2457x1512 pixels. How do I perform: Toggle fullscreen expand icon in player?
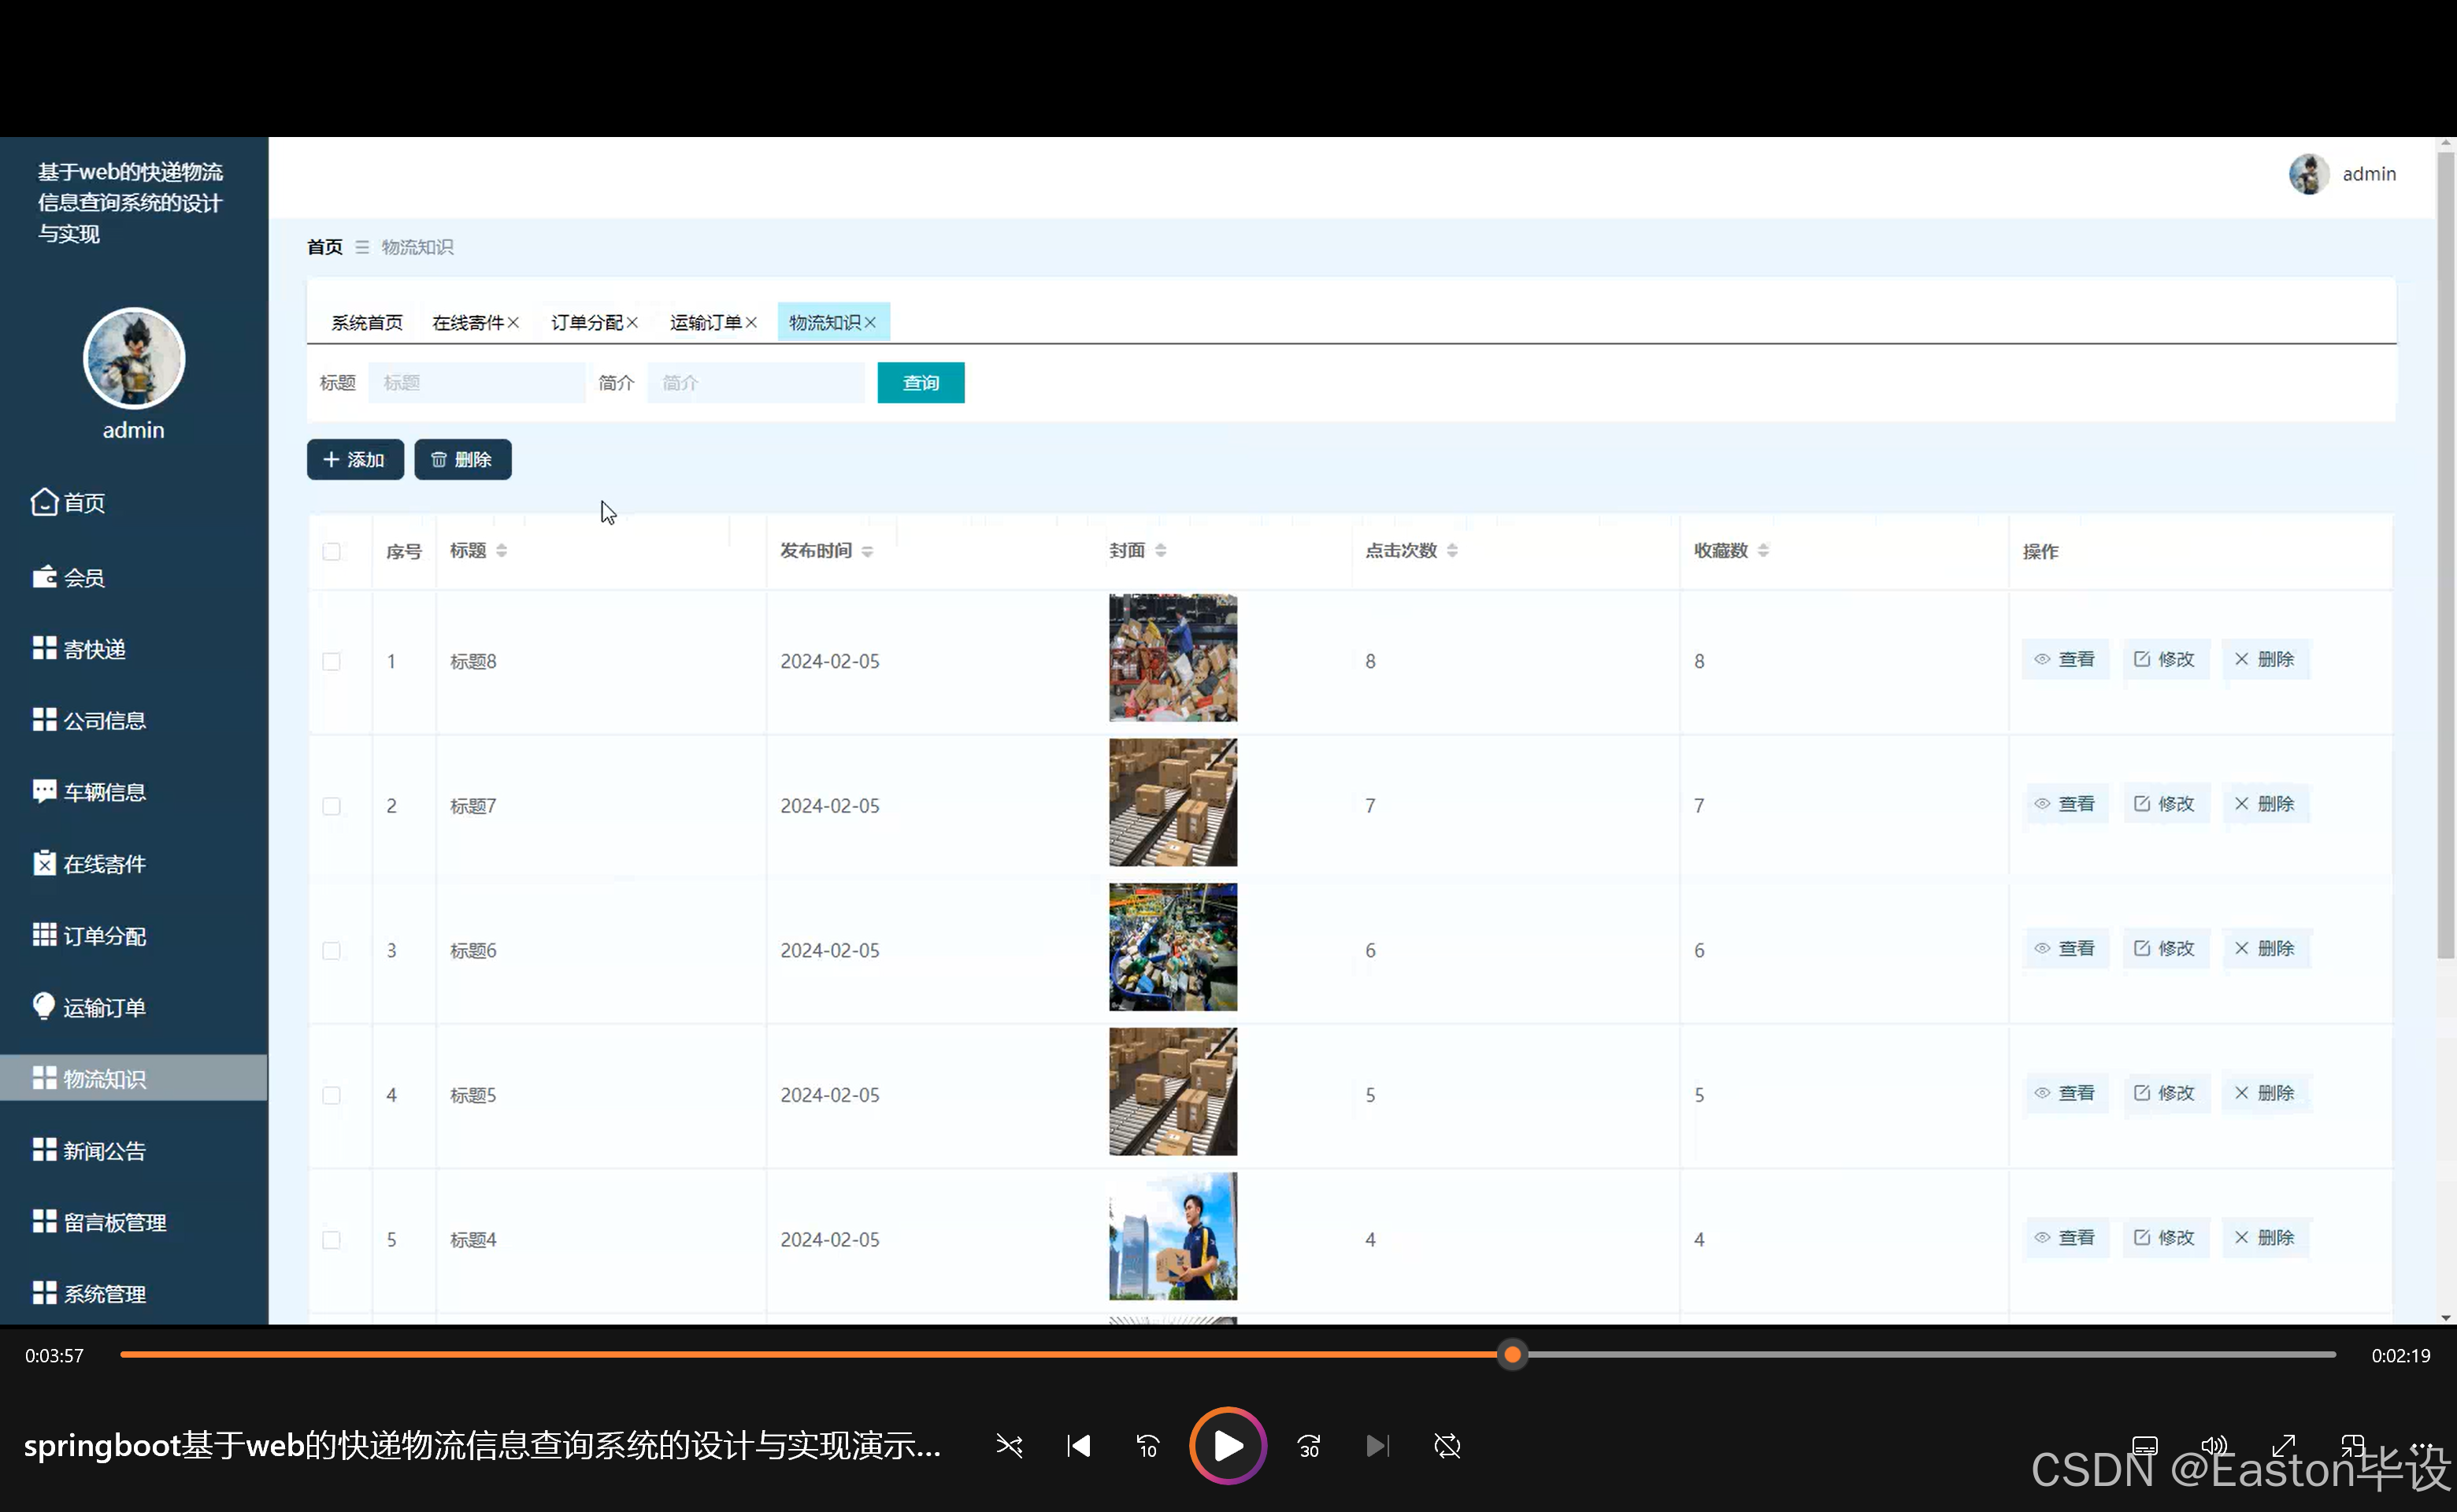coord(2284,1446)
